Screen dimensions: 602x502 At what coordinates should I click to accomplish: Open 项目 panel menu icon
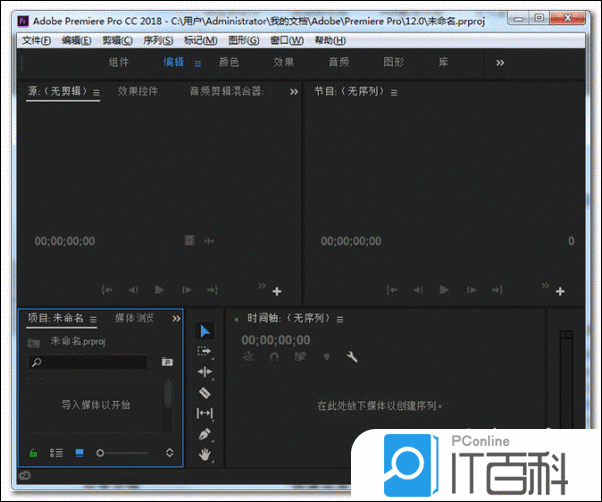point(93,319)
